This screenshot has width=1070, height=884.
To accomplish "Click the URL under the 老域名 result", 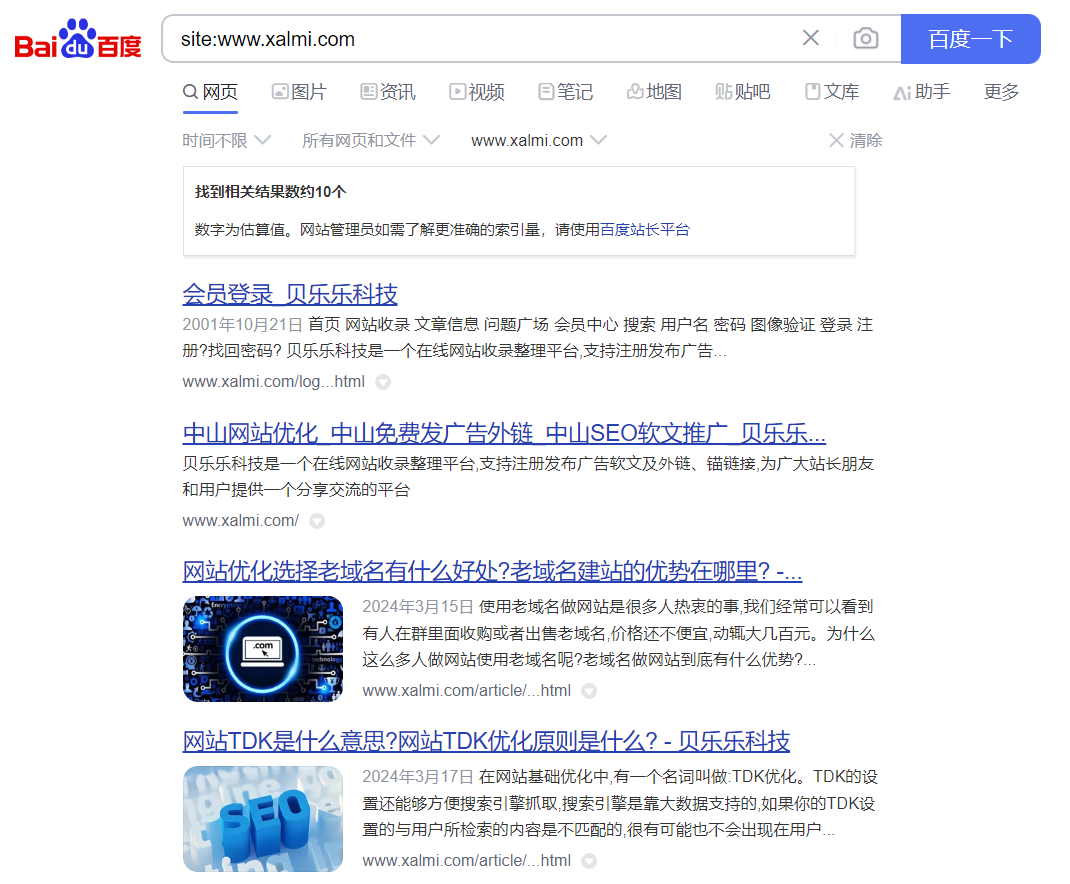I will (x=466, y=691).
